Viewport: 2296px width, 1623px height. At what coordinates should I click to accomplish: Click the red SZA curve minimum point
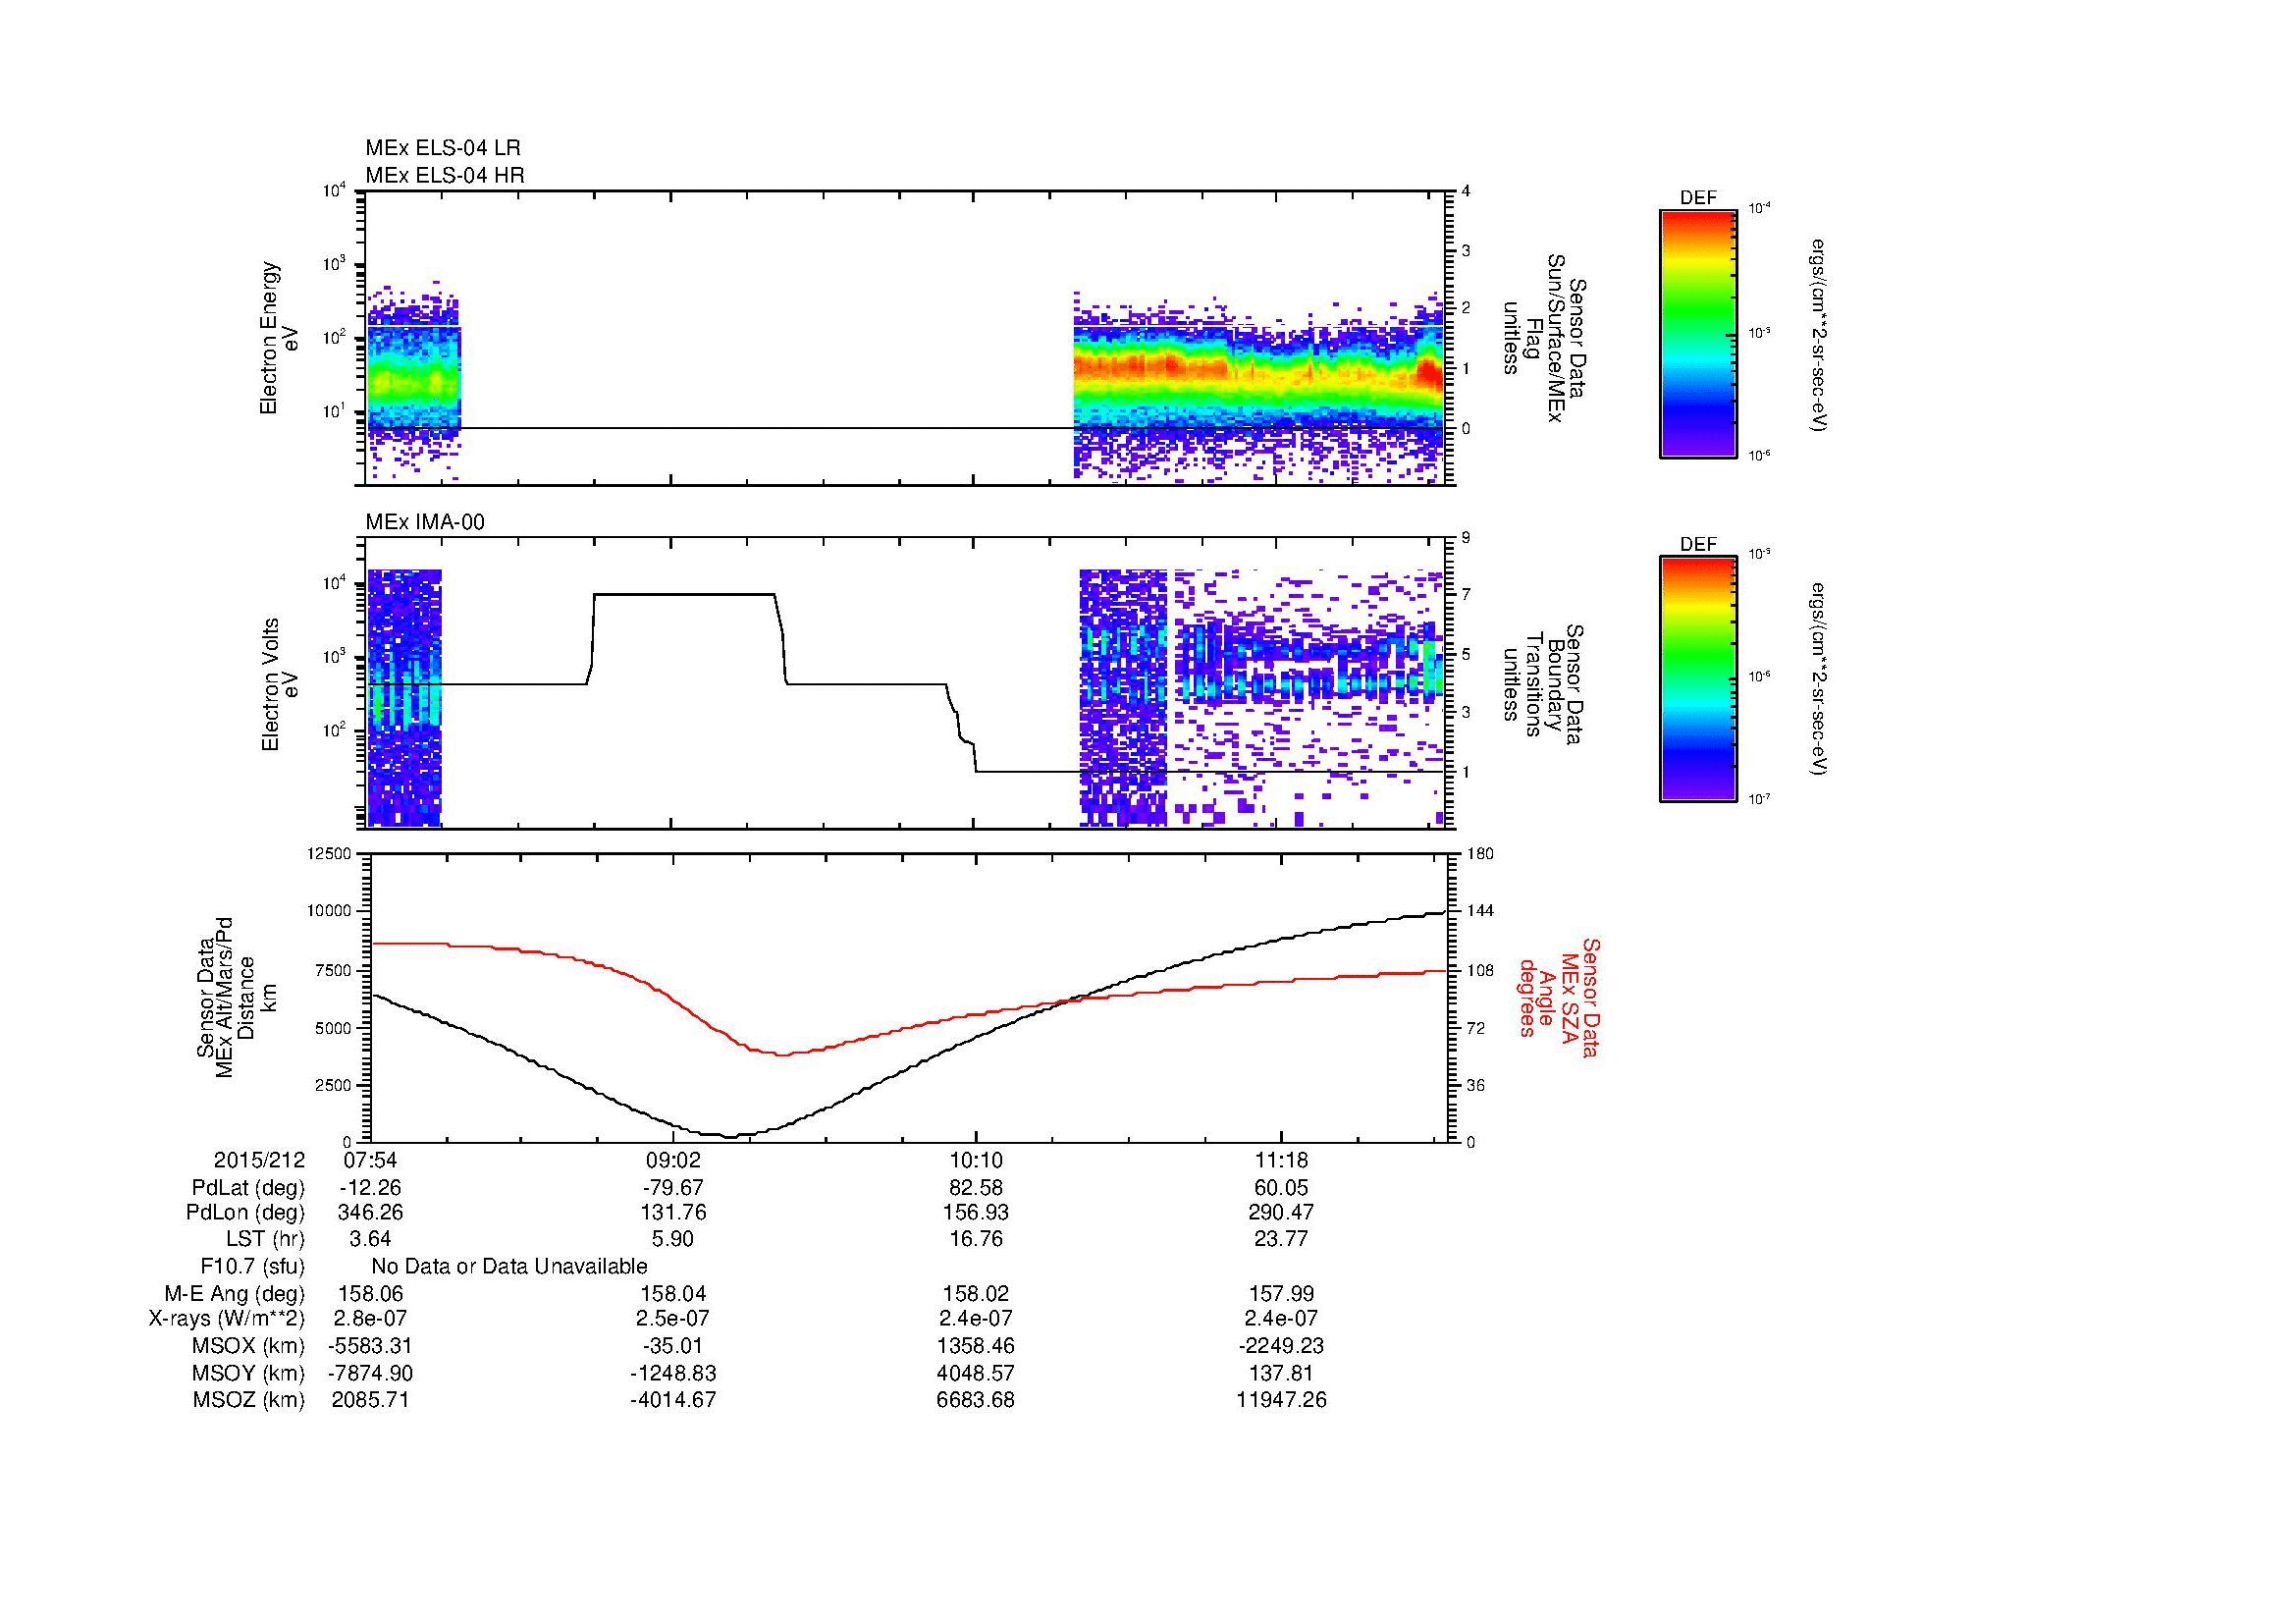point(781,1054)
